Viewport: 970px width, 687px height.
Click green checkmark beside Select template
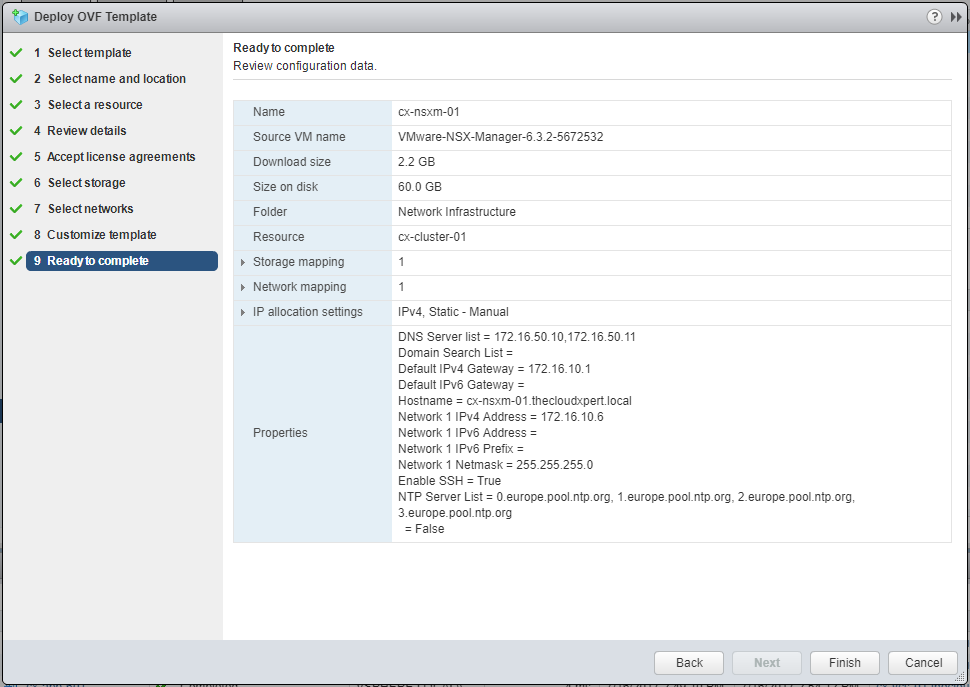coord(16,53)
